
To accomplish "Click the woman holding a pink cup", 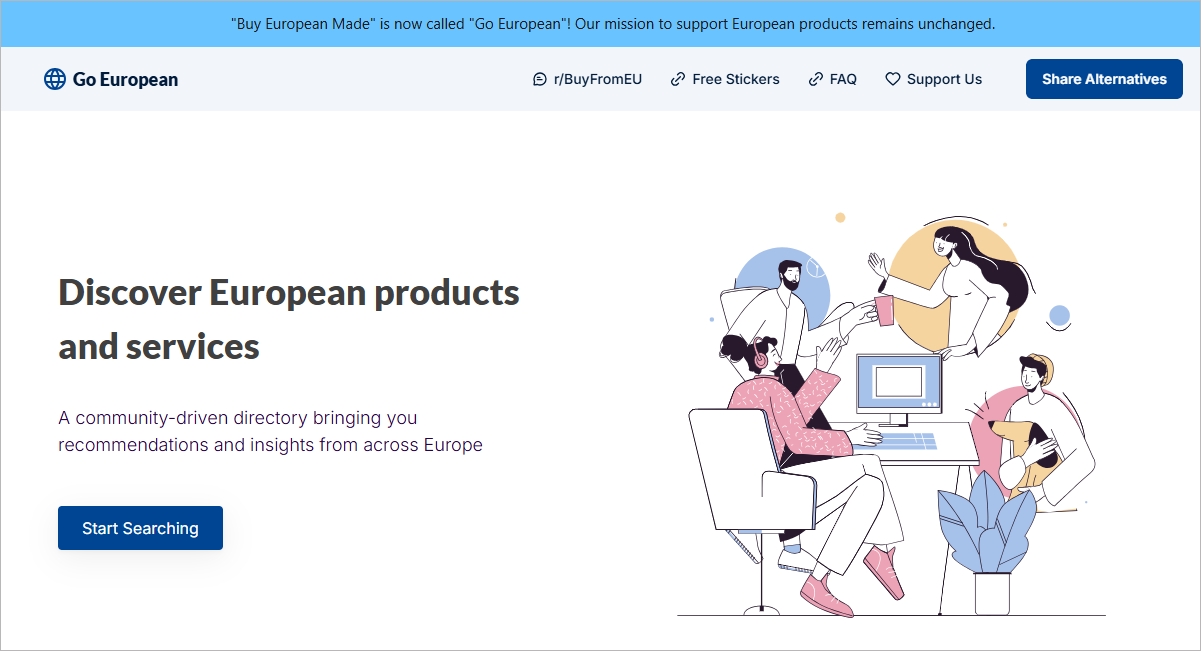I will (x=950, y=290).
